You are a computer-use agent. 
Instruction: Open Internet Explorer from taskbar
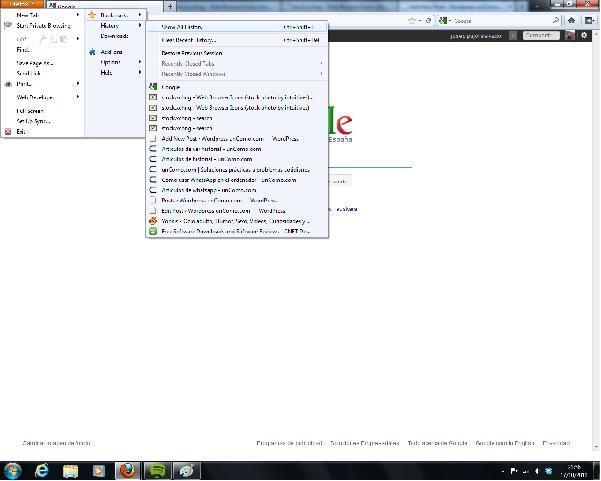pyautogui.click(x=41, y=470)
